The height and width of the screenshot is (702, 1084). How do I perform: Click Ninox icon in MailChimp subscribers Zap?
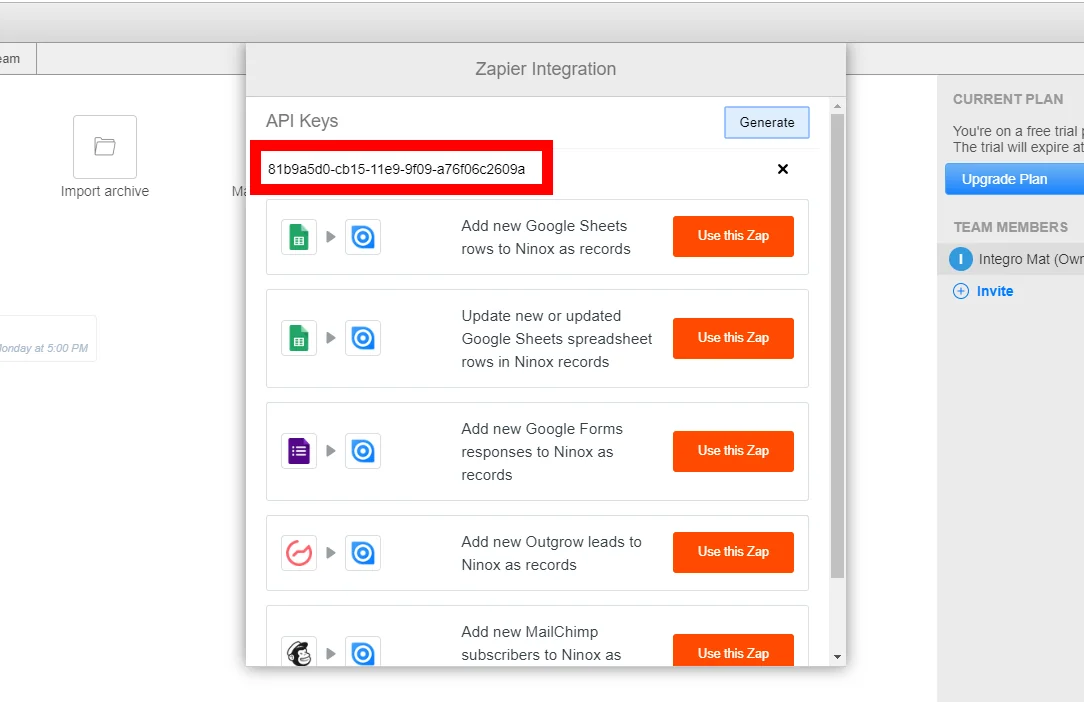(363, 652)
